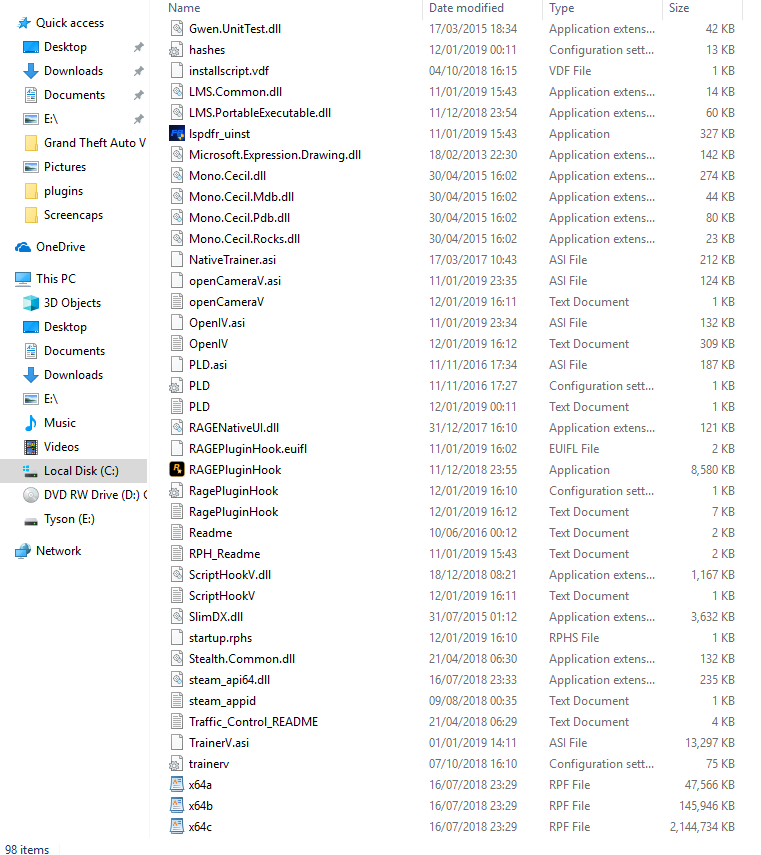Click the TrainerV.asi file icon
Viewport: 761px width, 855px height.
pos(177,742)
